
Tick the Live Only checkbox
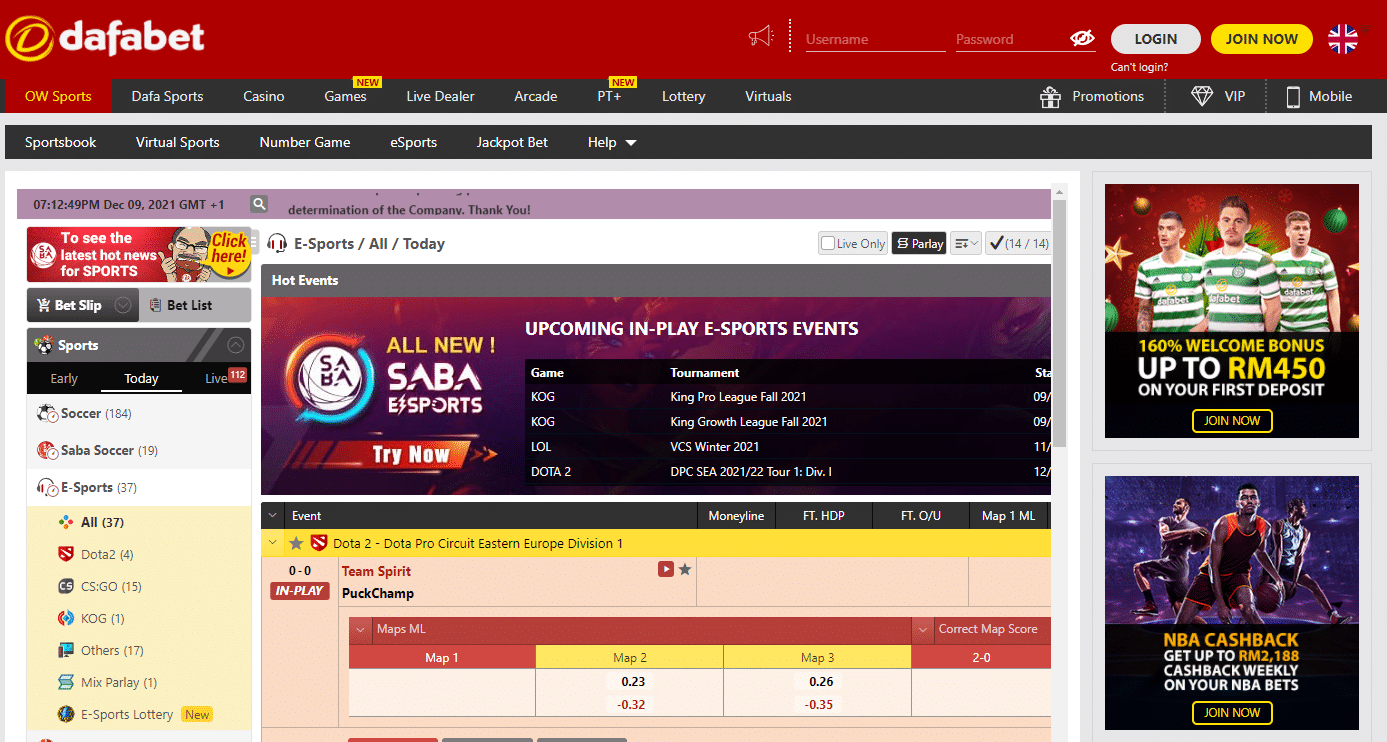828,243
